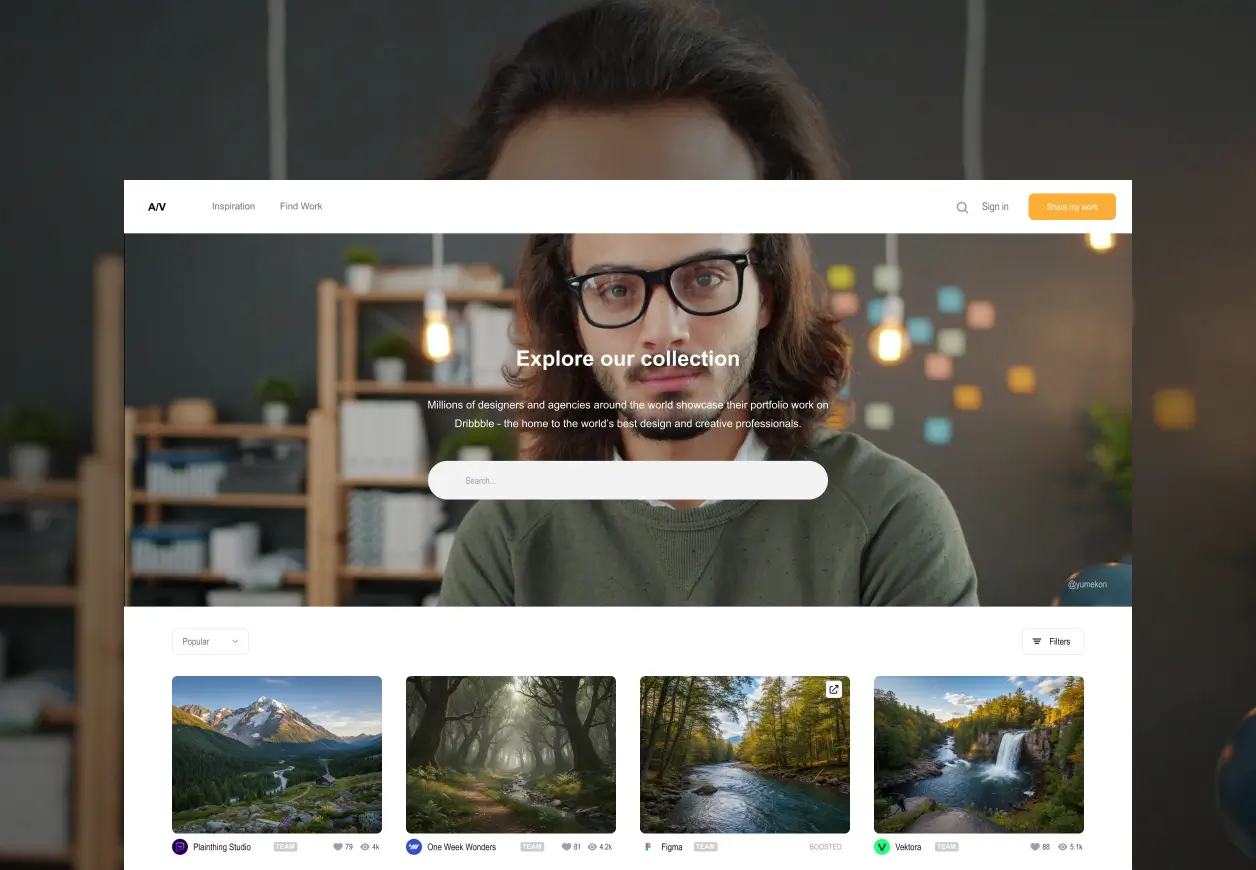Screen dimensions: 1256x870
Task: Select Inspiration in the navigation
Action: coord(233,206)
